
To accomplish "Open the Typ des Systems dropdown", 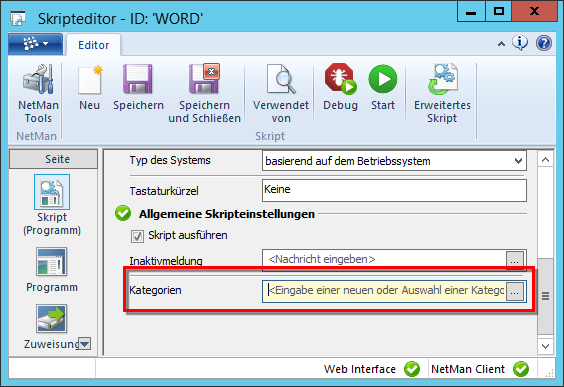I will point(394,161).
